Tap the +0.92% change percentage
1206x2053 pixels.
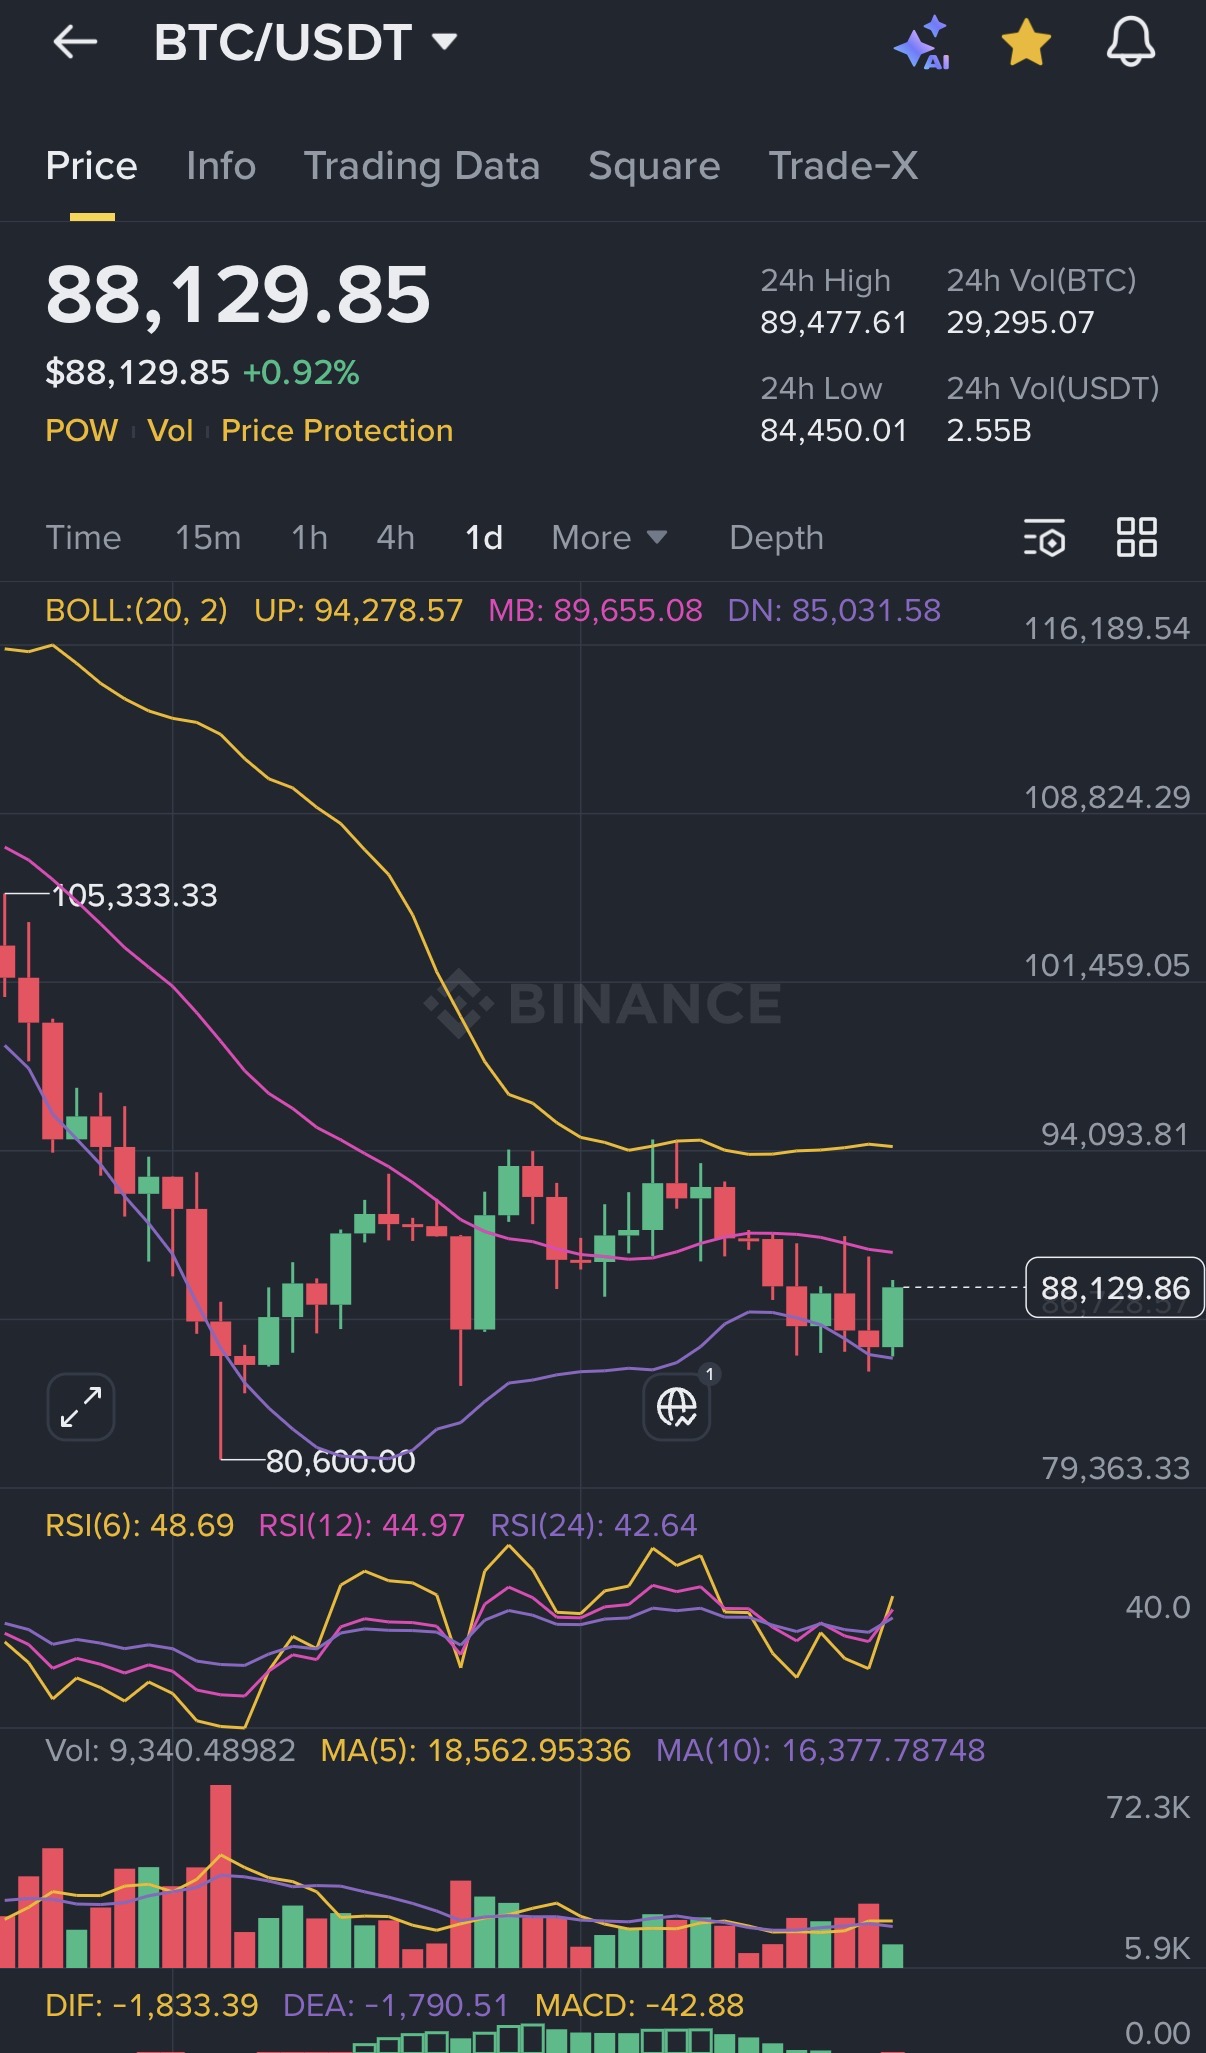click(301, 373)
